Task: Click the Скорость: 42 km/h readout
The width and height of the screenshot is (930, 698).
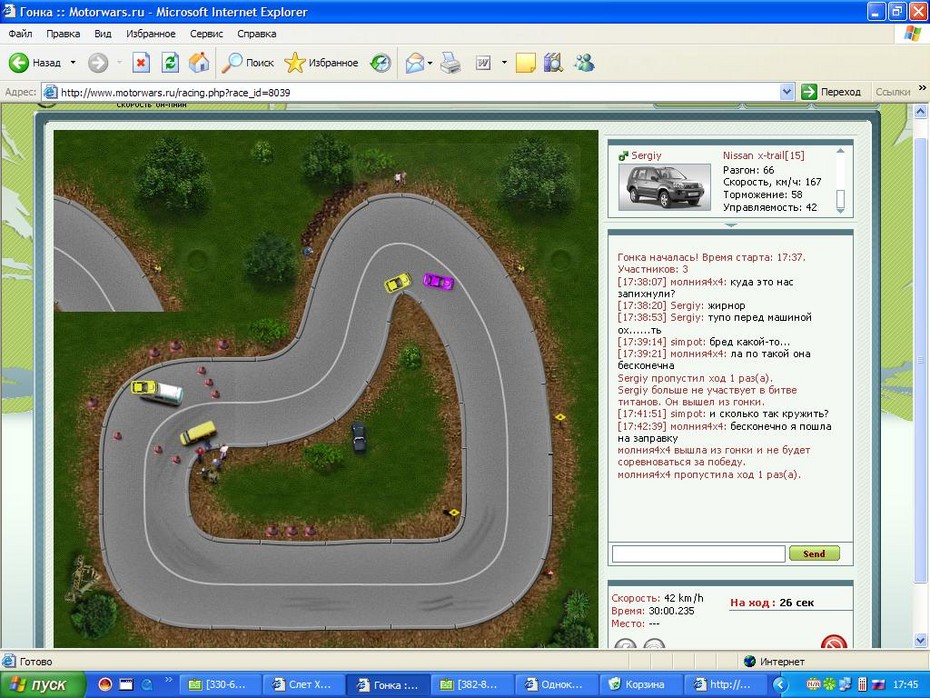Action: pos(657,598)
